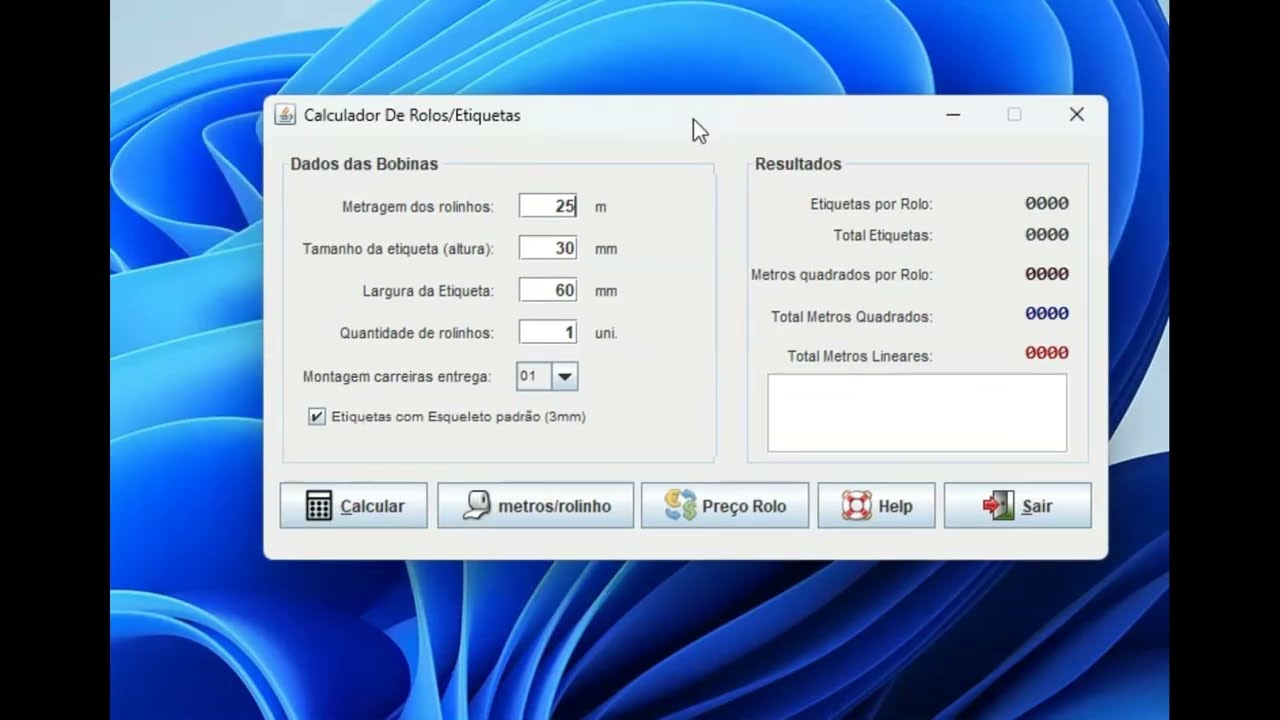This screenshot has height=720, width=1280.
Task: Click Largura da Etiqueta input field
Action: [x=548, y=290]
